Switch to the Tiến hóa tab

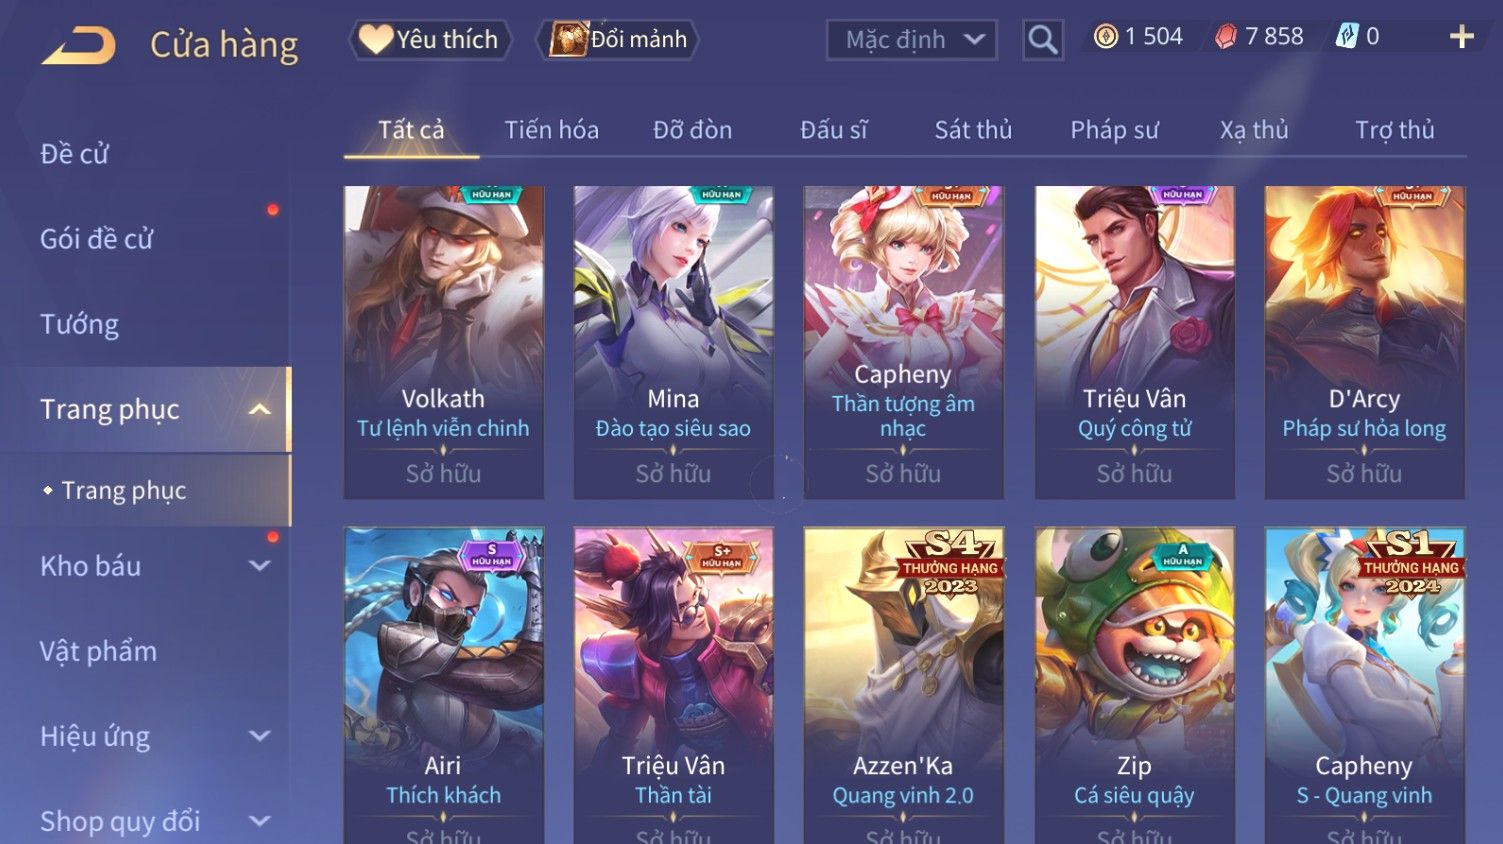point(551,130)
